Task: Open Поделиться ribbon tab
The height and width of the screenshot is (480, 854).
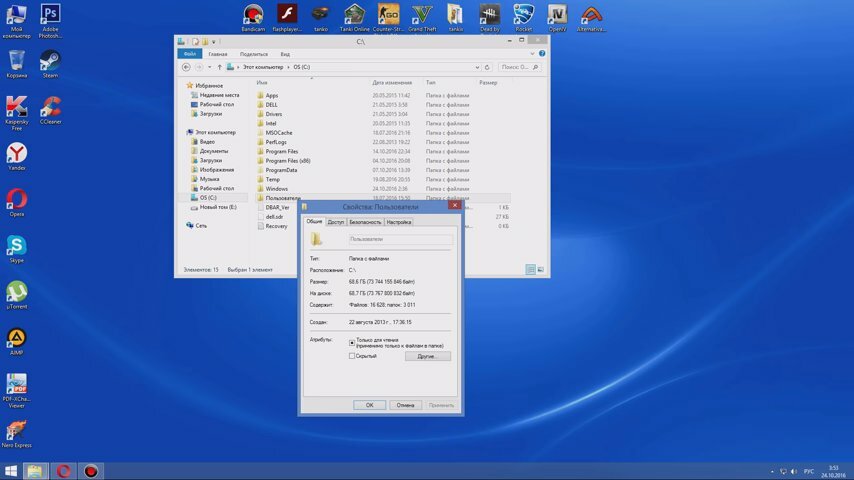Action: [x=254, y=54]
